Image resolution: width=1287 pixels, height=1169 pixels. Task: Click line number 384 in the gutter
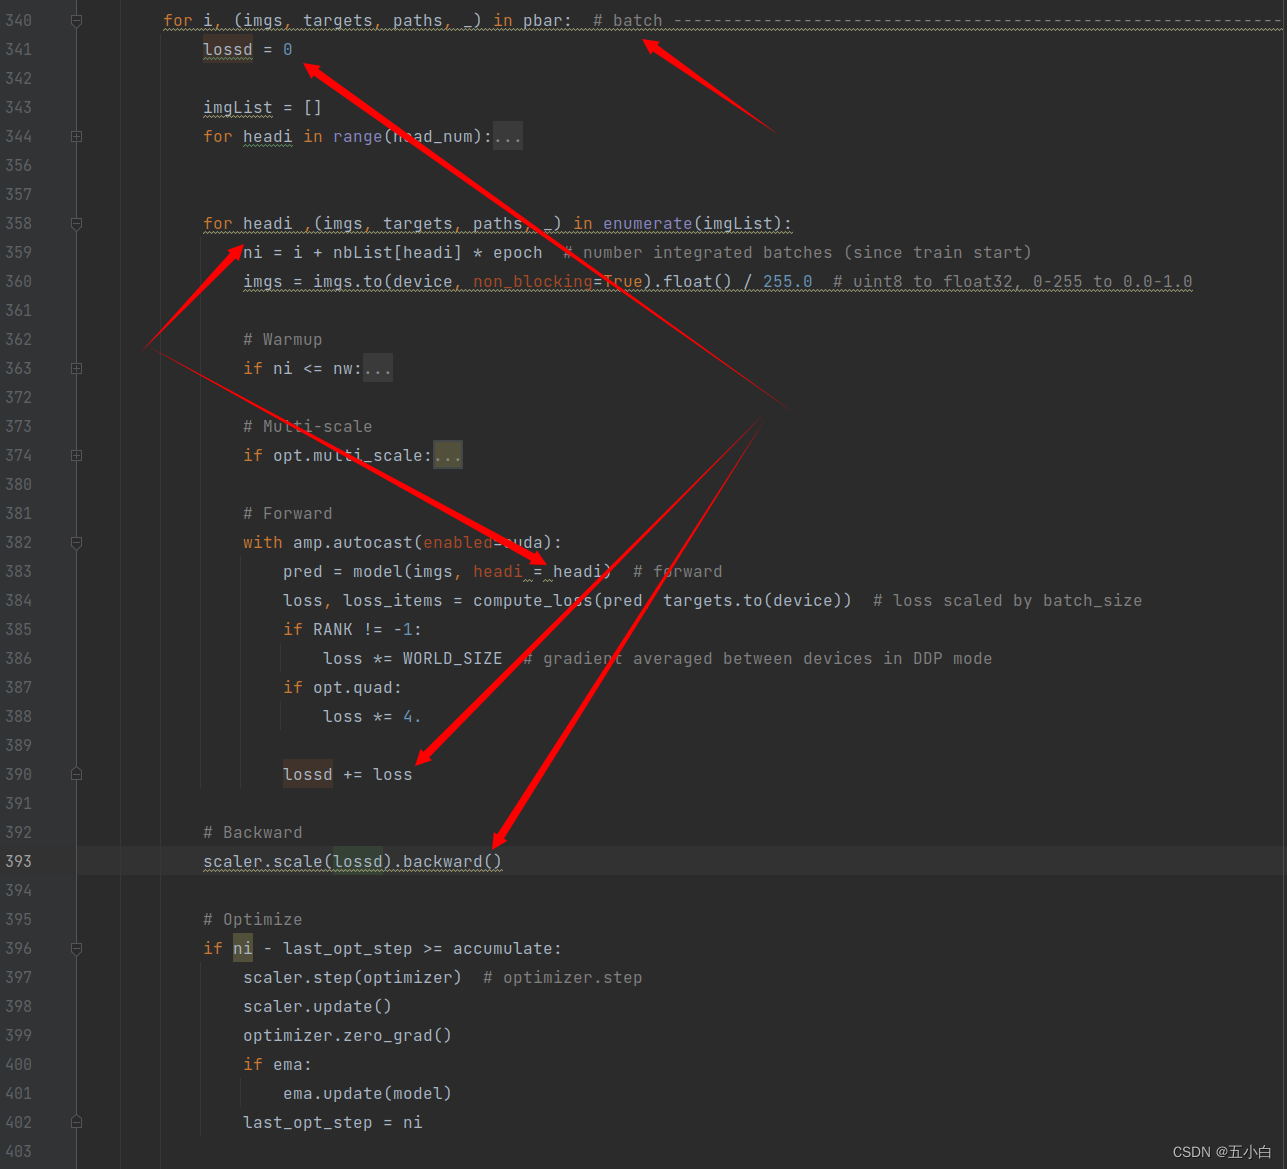pos(18,600)
